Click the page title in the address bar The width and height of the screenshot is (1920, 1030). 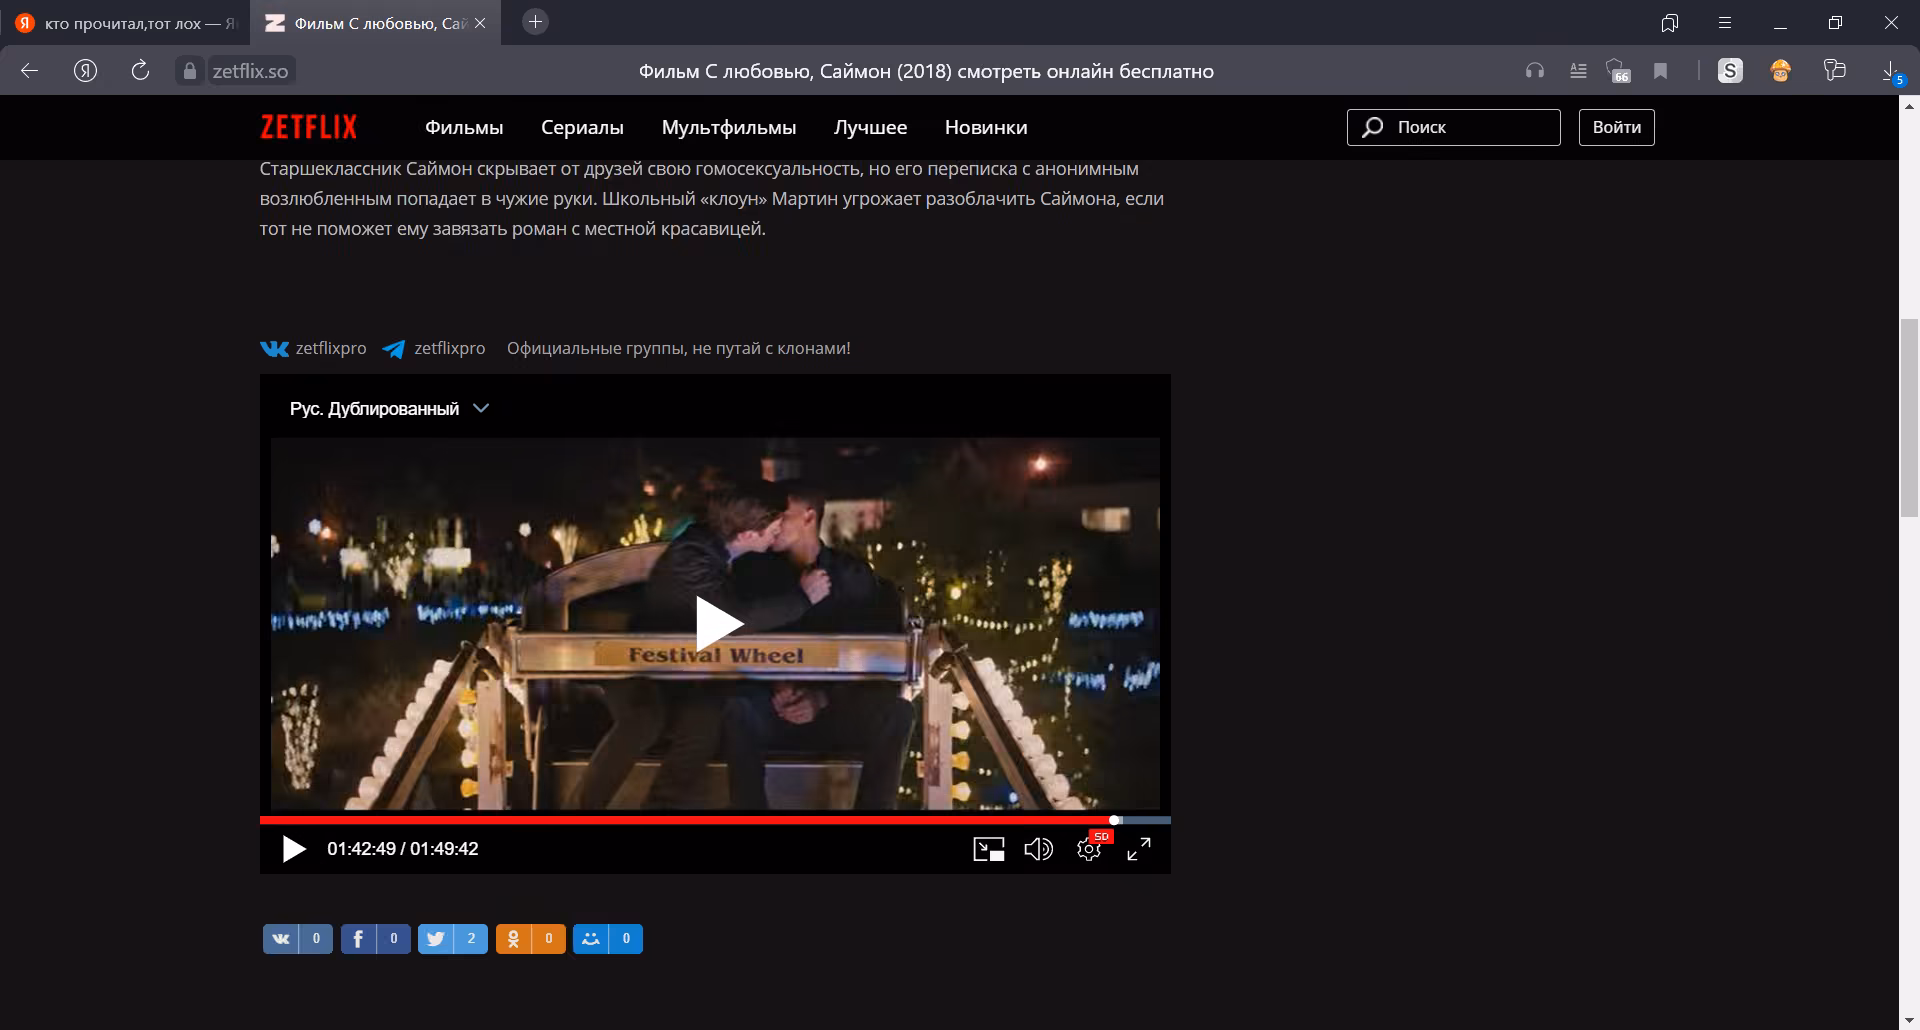click(926, 71)
